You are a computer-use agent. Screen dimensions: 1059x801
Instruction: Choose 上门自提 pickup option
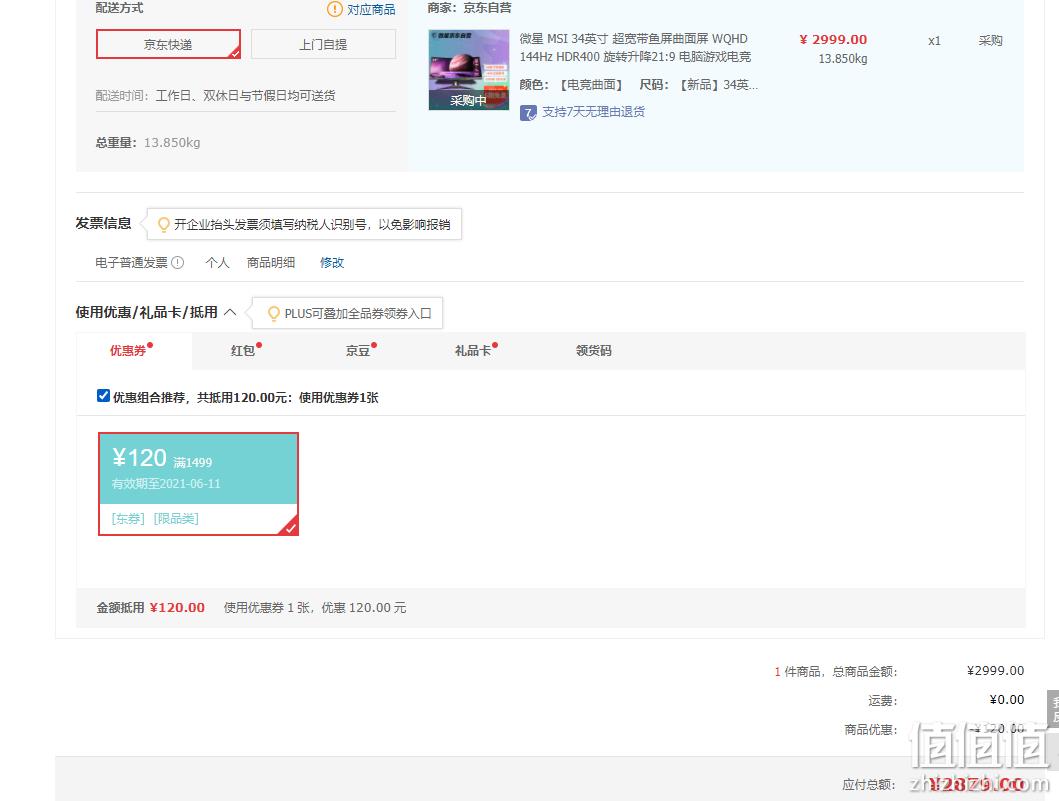pos(323,45)
